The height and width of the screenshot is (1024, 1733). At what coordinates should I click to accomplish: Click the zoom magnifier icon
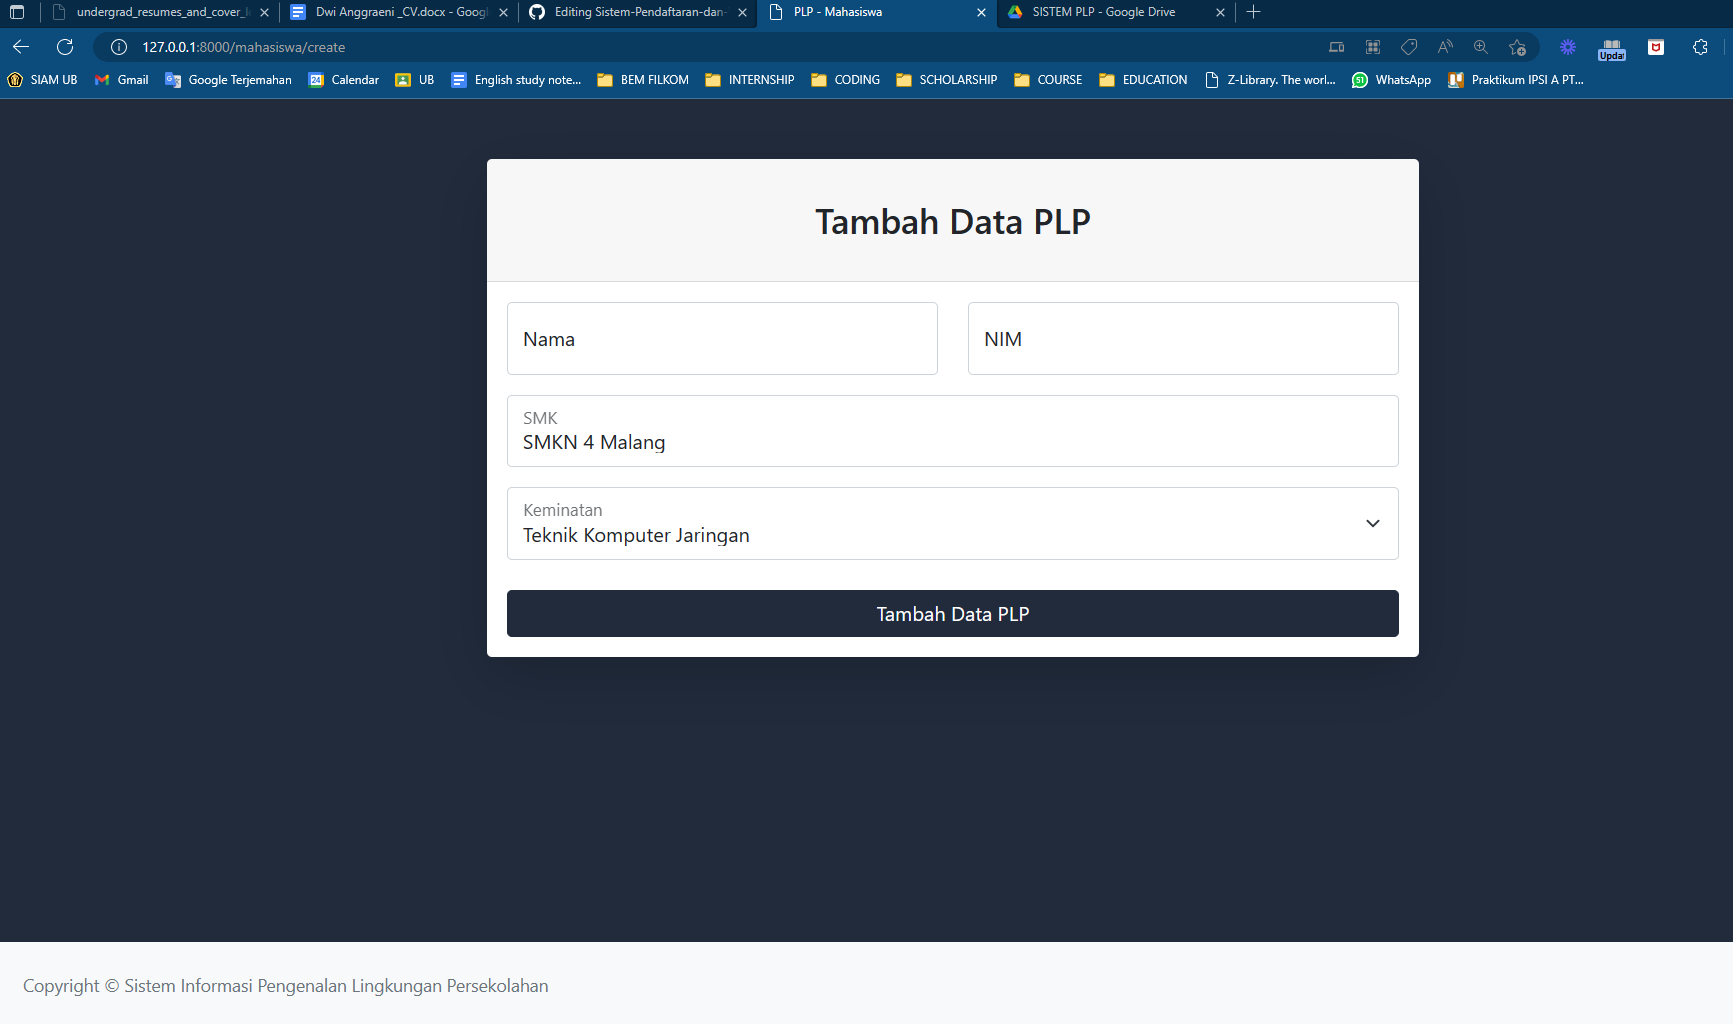pyautogui.click(x=1480, y=47)
